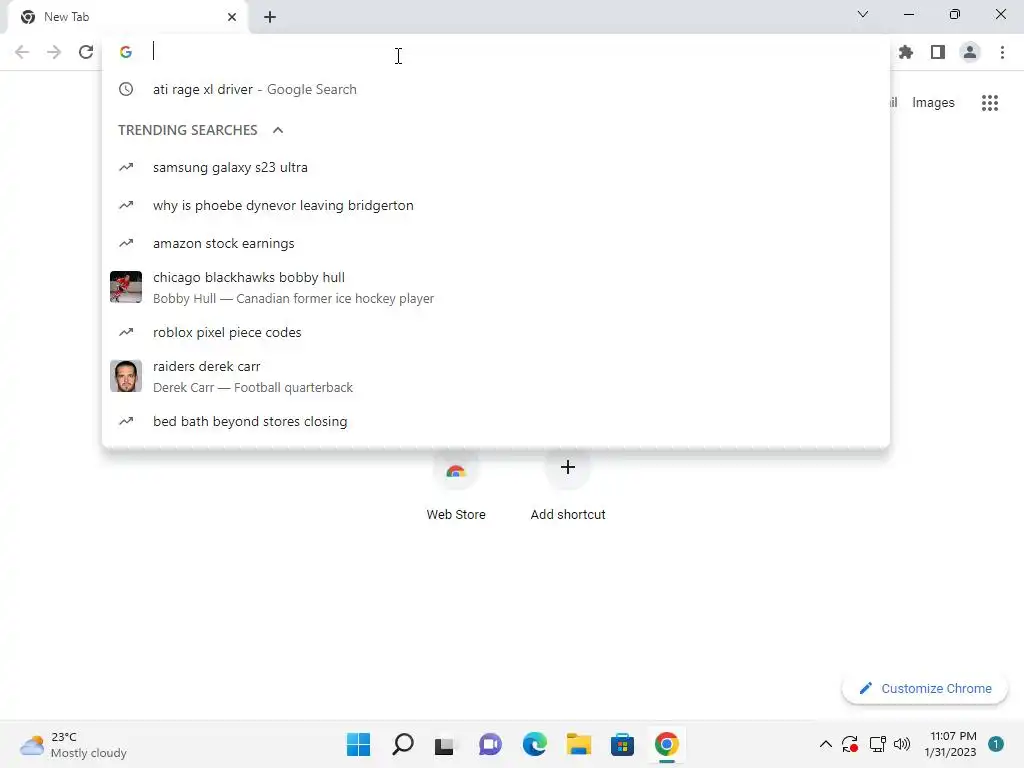Choose suggestion bed bath beyond stores closing
The height and width of the screenshot is (768, 1024).
(x=496, y=421)
